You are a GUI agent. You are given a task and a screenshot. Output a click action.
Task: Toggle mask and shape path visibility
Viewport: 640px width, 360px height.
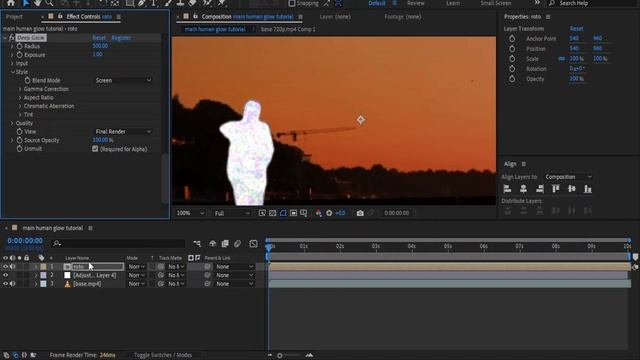(283, 213)
